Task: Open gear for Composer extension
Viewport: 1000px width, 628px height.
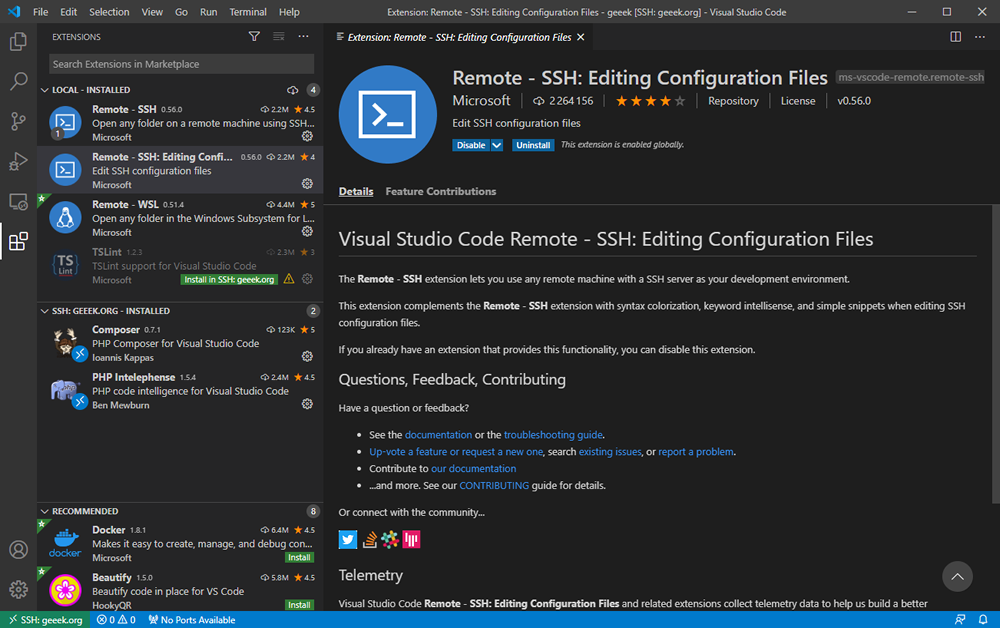Action: [x=307, y=356]
